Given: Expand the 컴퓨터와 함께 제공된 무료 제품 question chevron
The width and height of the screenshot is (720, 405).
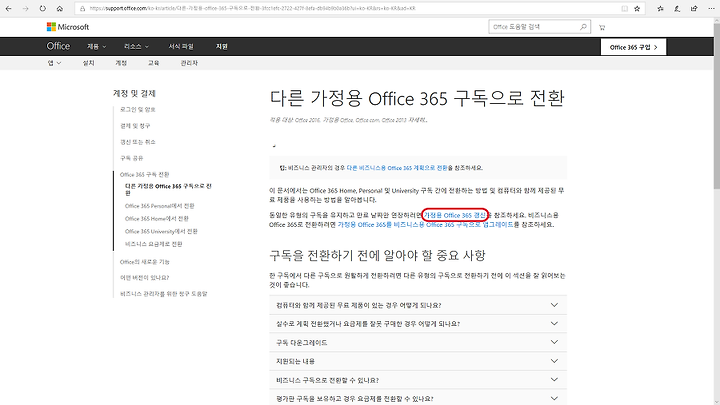Looking at the screenshot, I should [x=554, y=305].
